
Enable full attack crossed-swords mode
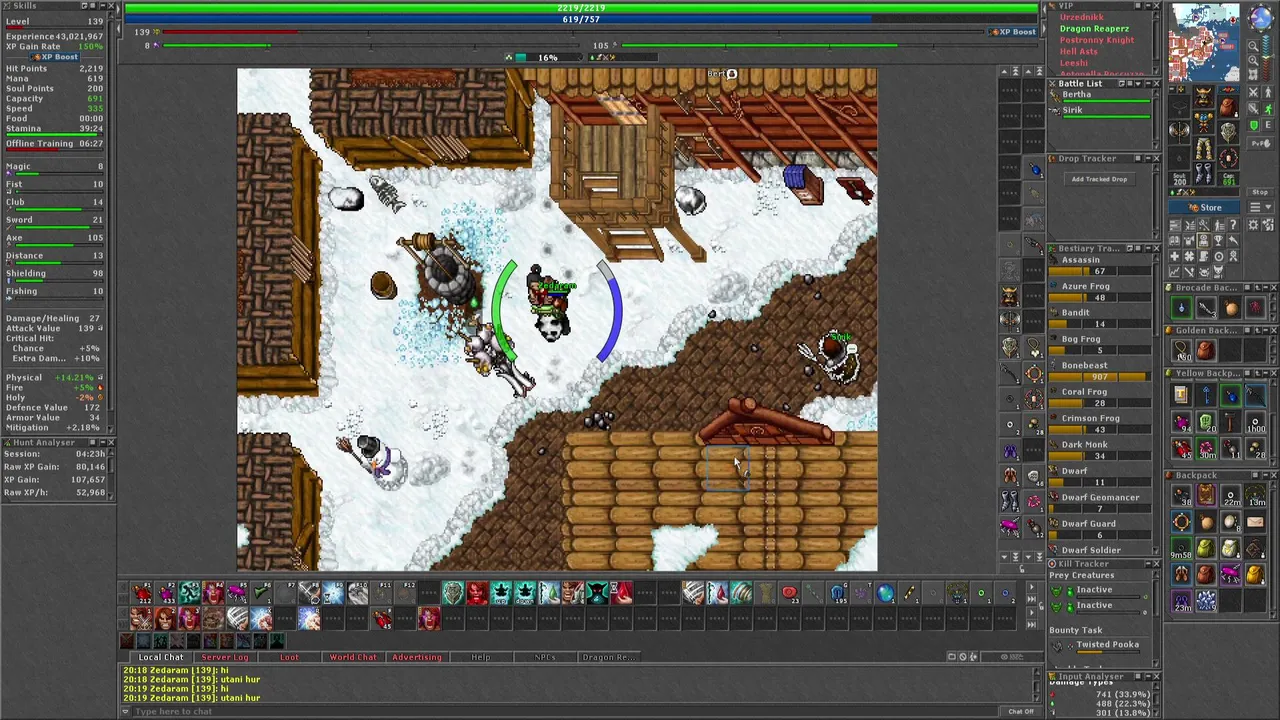(1253, 93)
